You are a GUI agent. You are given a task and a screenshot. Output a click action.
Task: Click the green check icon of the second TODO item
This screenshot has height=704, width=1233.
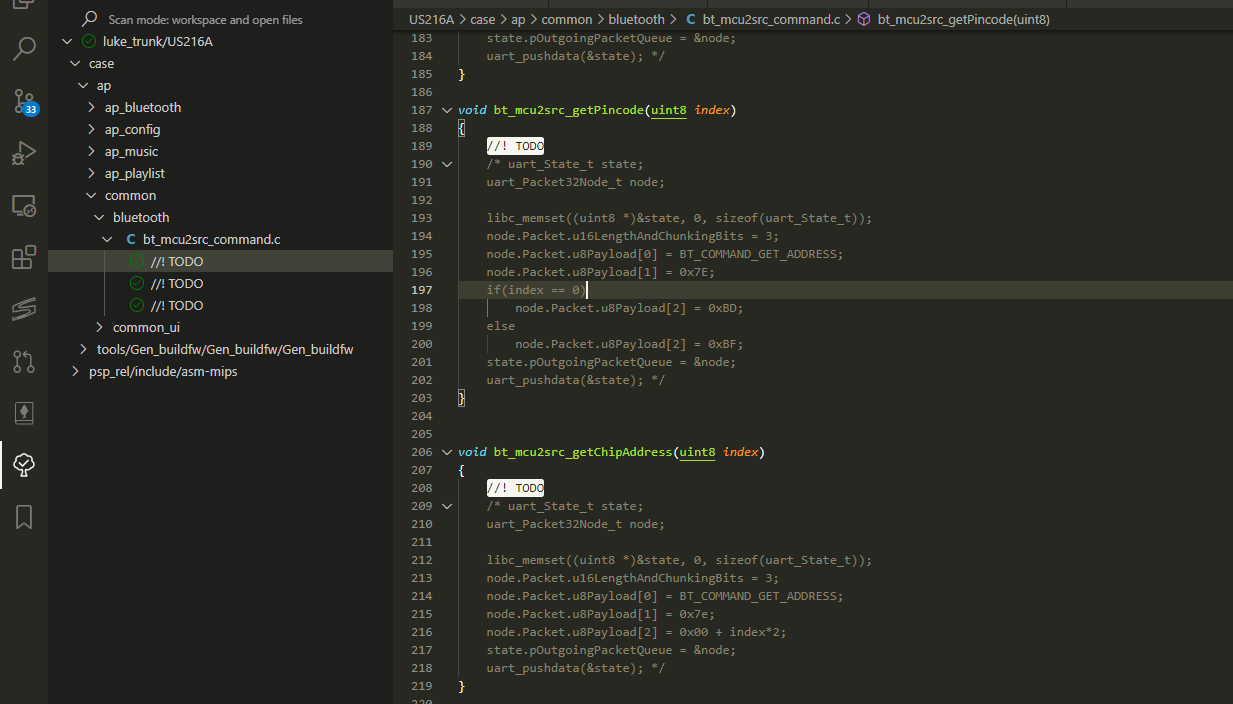coord(137,283)
